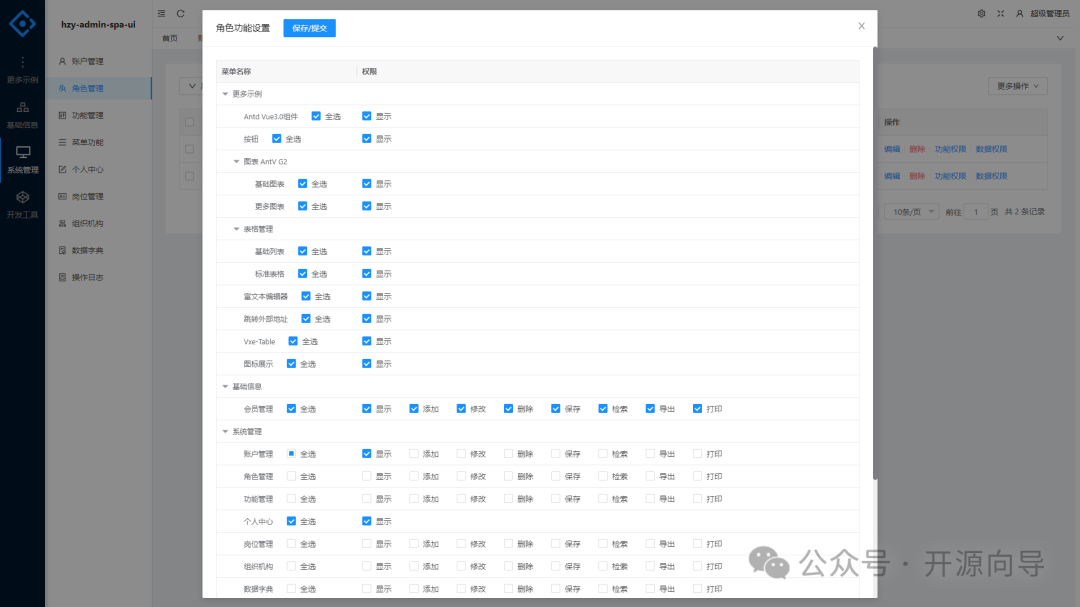Toggle 全选 for Antd Vue3.0组件
The height and width of the screenshot is (607, 1080).
[x=316, y=116]
